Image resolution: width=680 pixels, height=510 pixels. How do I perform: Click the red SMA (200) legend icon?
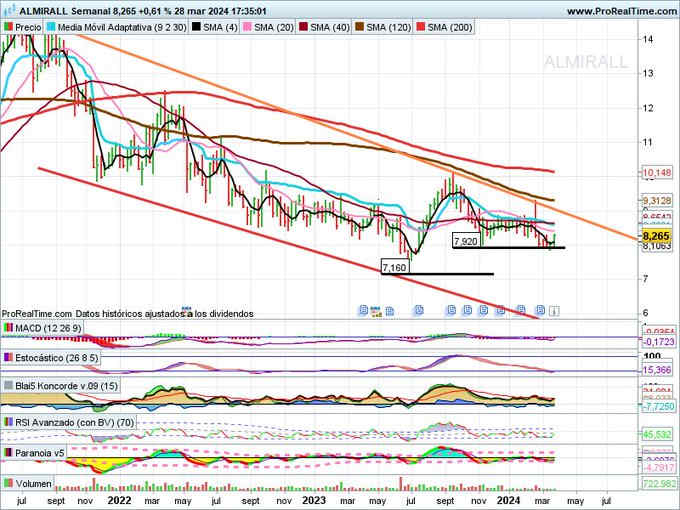pos(421,27)
